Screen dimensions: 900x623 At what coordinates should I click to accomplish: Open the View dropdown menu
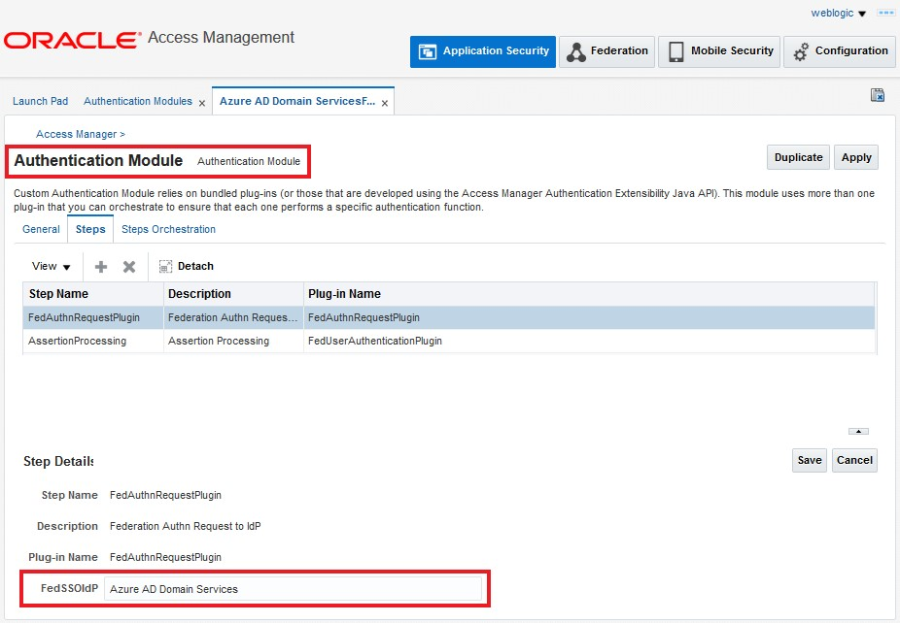tap(51, 267)
